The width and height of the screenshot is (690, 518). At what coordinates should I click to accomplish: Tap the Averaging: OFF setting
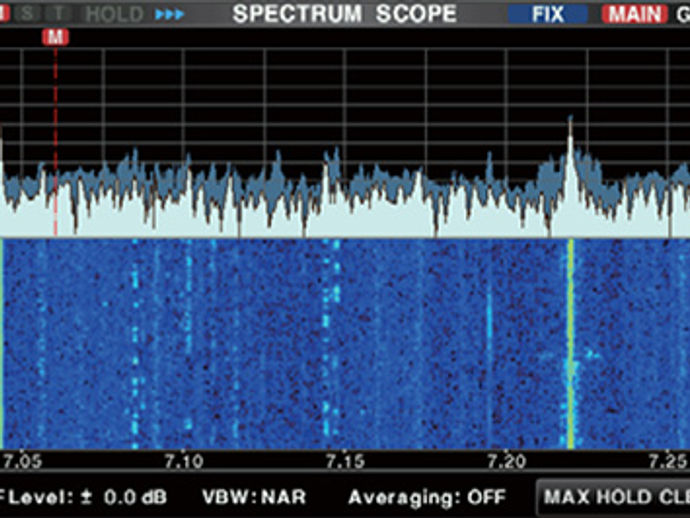click(427, 497)
